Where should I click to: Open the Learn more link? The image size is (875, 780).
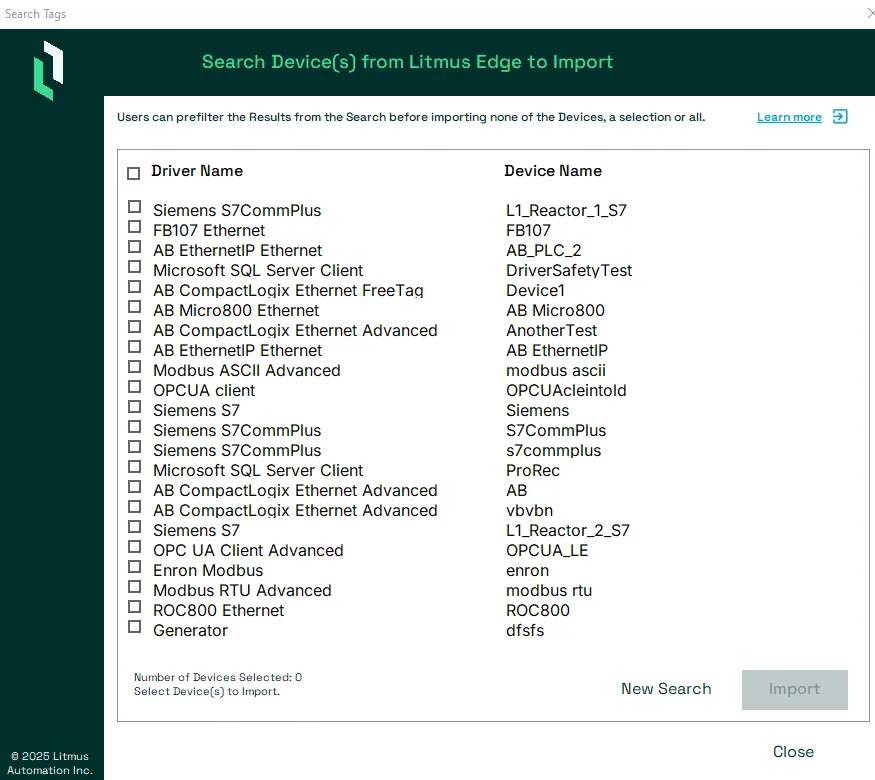click(x=789, y=117)
